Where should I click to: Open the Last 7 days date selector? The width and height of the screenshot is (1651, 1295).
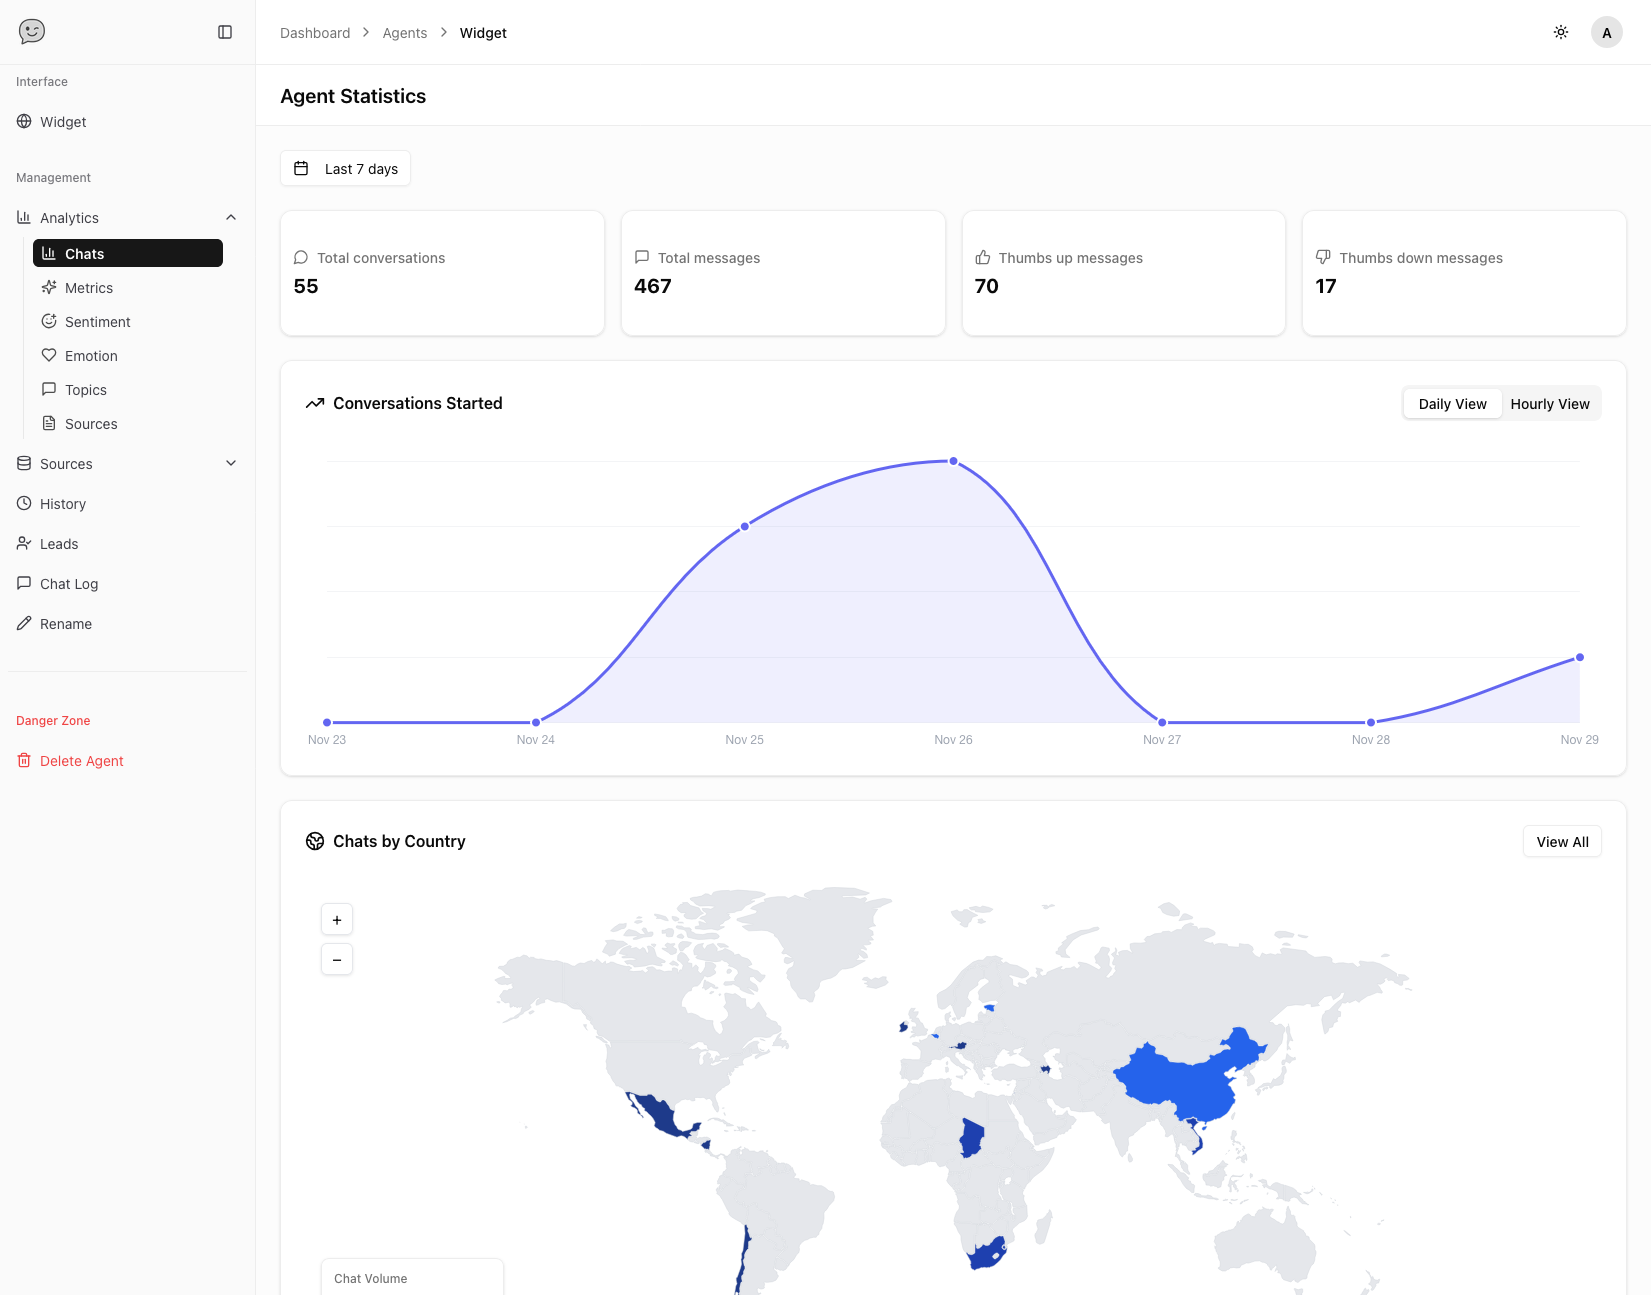(345, 168)
